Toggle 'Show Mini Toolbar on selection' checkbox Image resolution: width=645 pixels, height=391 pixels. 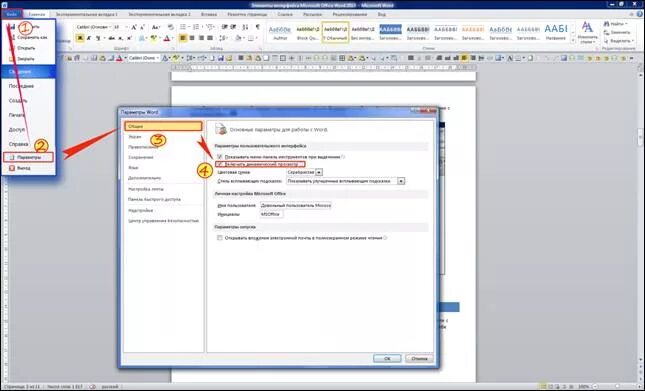[x=220, y=157]
